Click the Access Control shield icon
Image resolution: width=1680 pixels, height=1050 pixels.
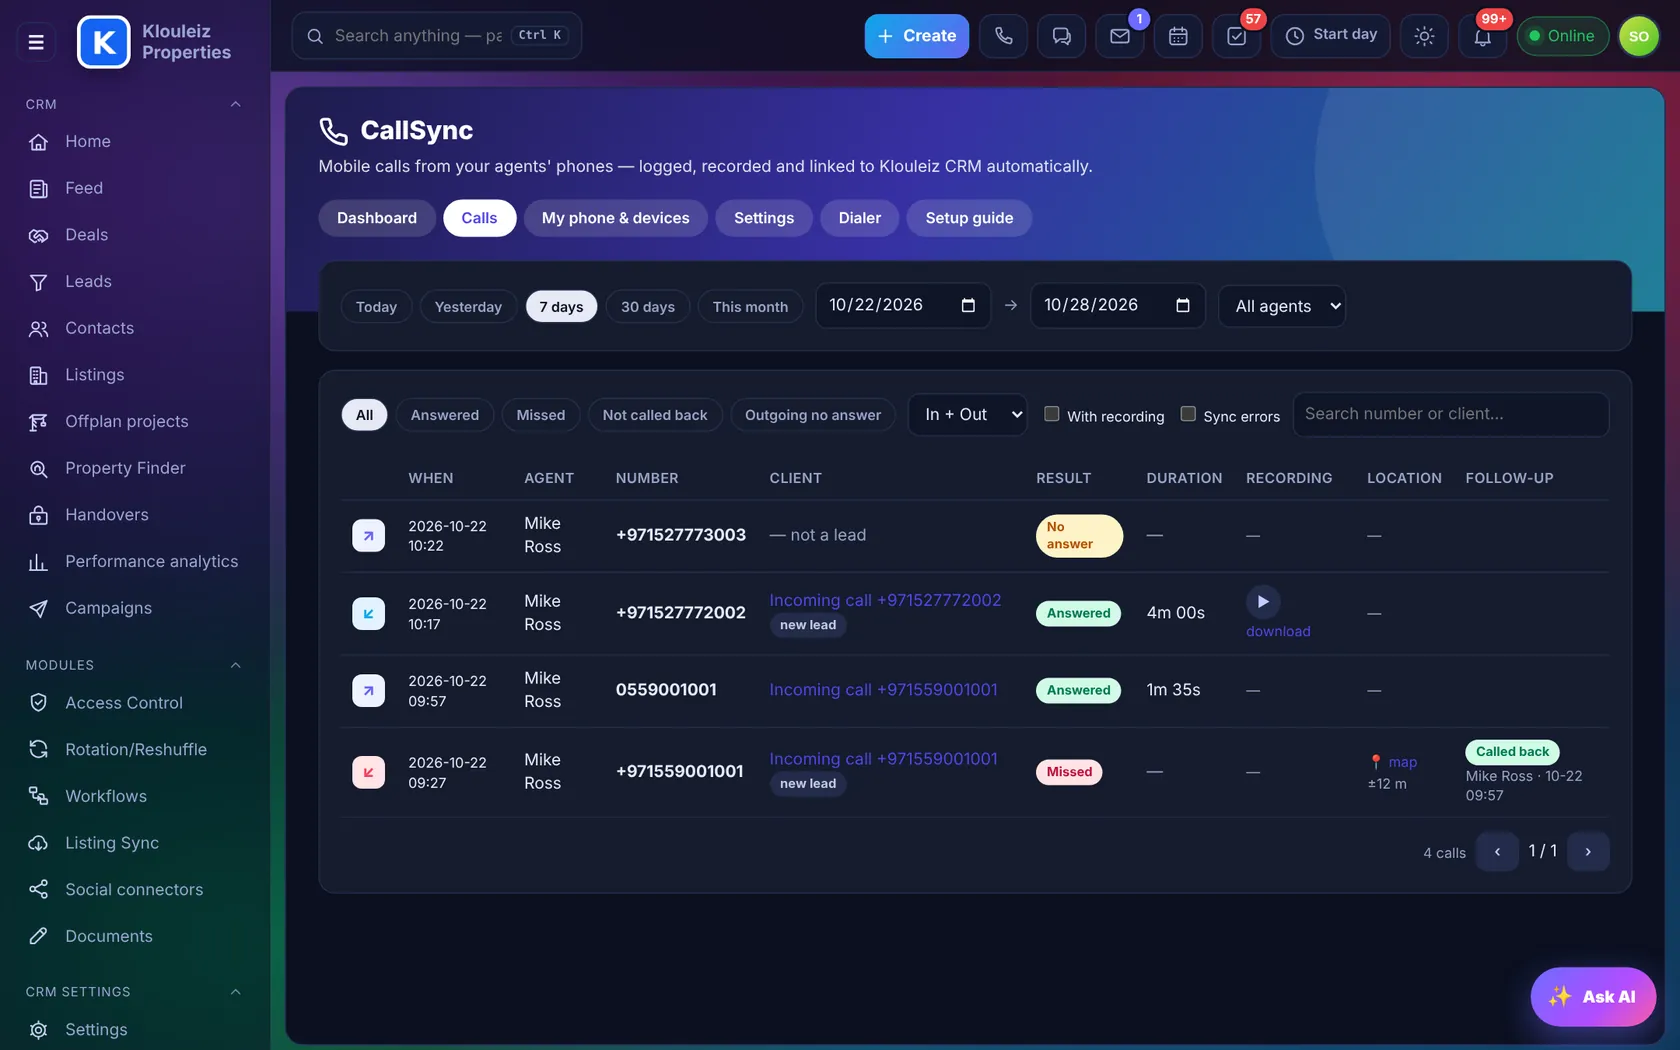38,703
